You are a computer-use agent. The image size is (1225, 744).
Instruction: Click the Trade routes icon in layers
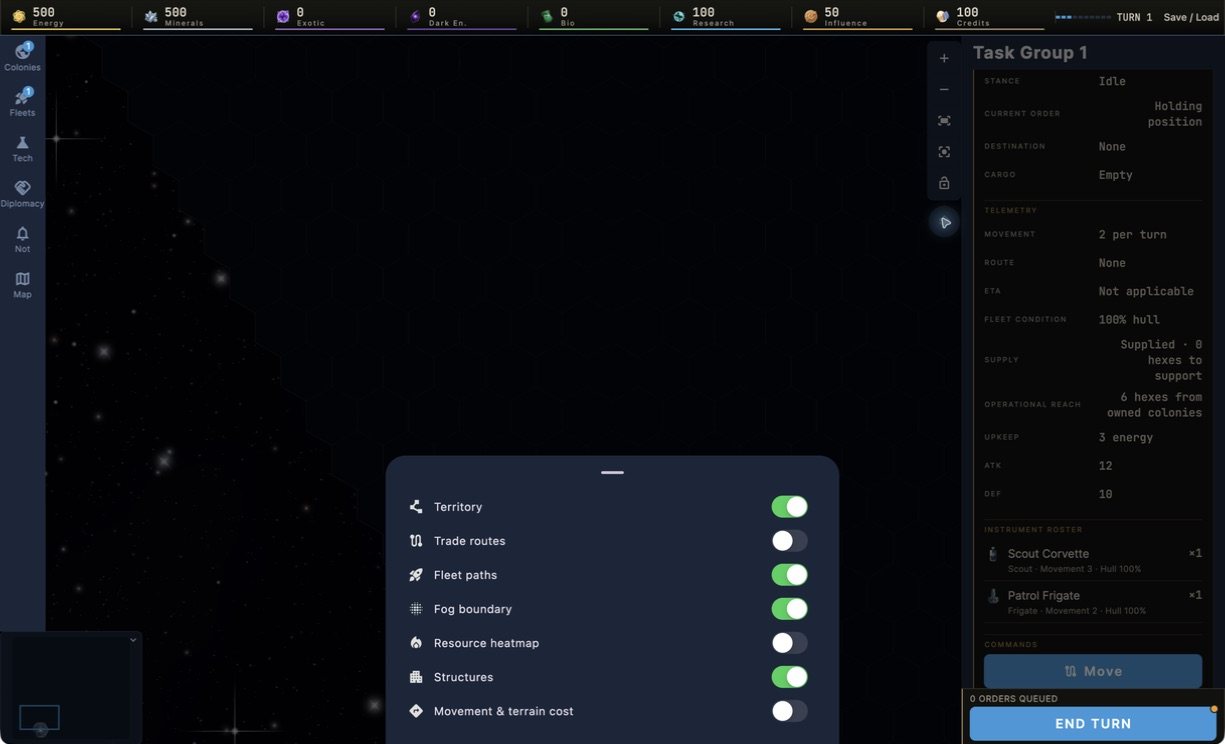click(x=416, y=541)
